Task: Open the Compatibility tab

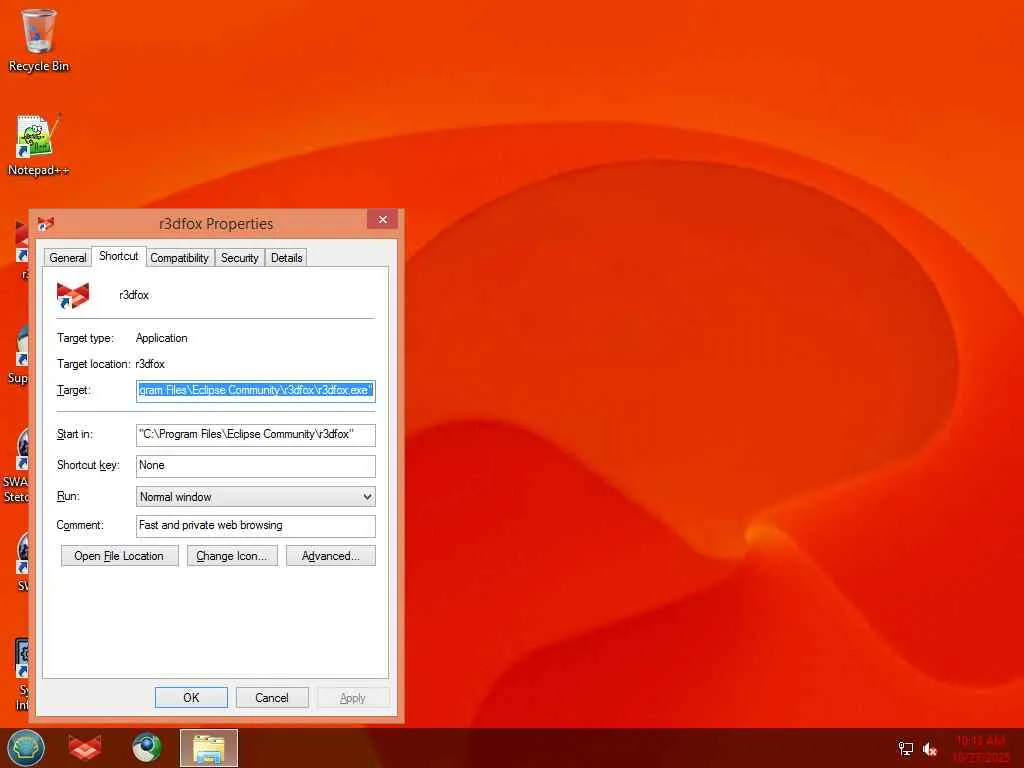Action: pos(180,258)
